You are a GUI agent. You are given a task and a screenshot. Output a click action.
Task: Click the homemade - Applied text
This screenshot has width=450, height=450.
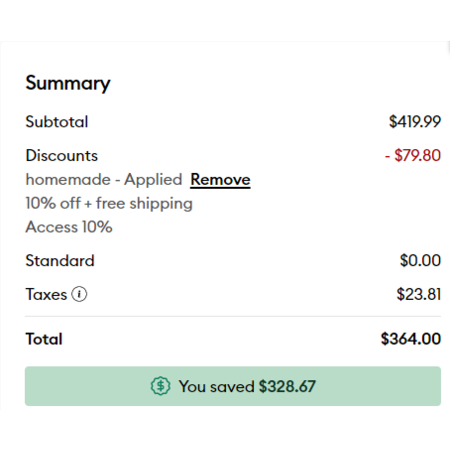[104, 180]
